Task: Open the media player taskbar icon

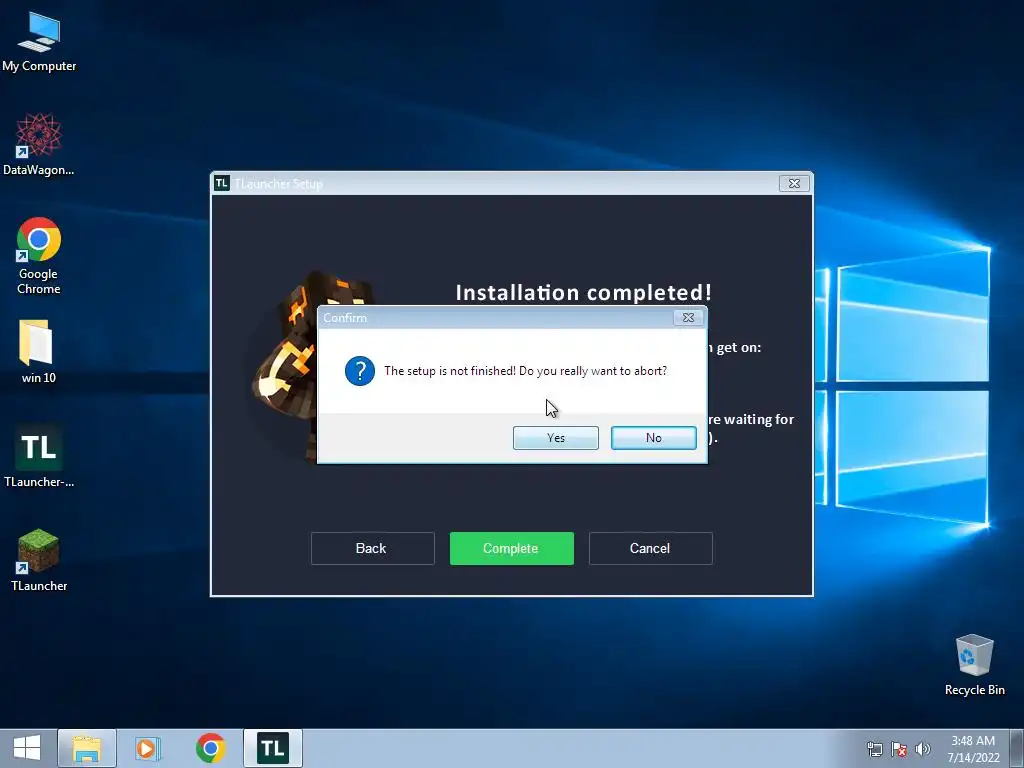Action: (x=148, y=748)
